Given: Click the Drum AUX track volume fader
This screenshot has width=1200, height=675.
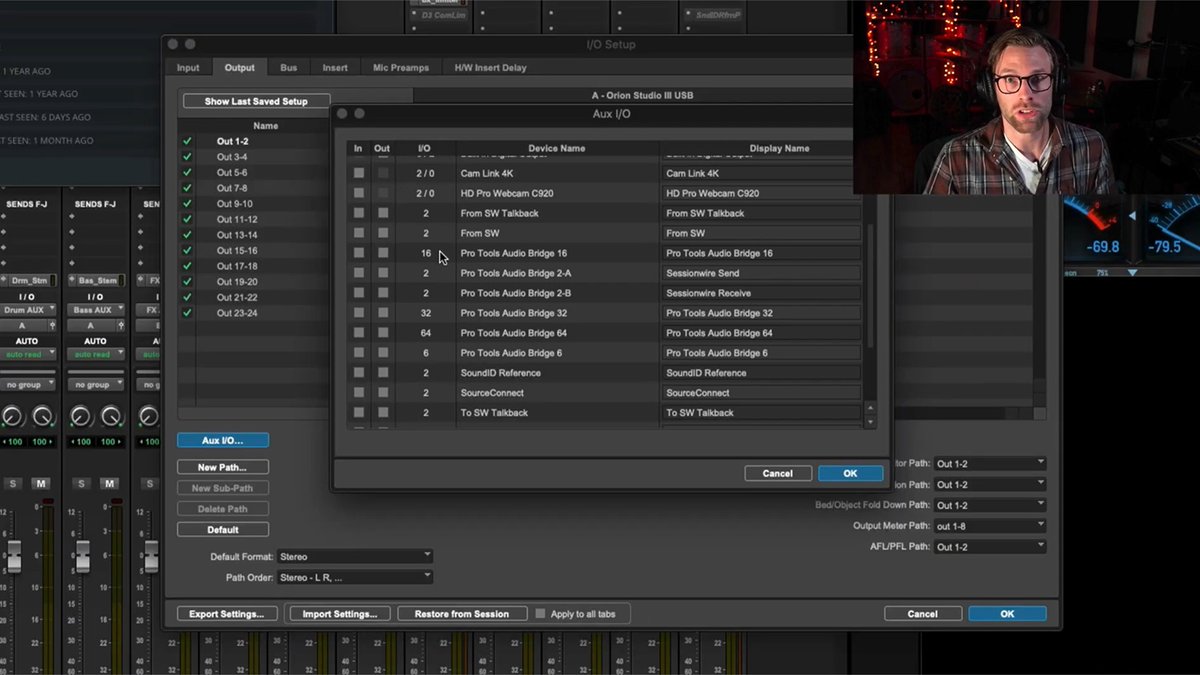Looking at the screenshot, I should click(14, 554).
